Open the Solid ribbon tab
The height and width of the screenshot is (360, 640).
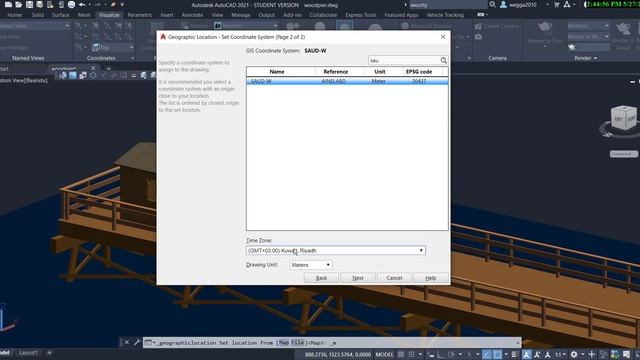click(x=38, y=15)
